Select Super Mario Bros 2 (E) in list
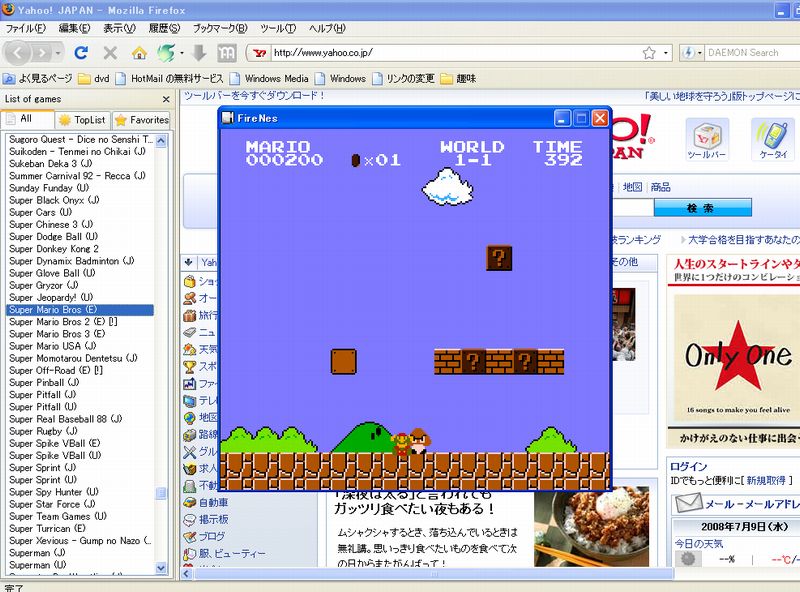Screen dimensions: 800x592 (x=63, y=322)
